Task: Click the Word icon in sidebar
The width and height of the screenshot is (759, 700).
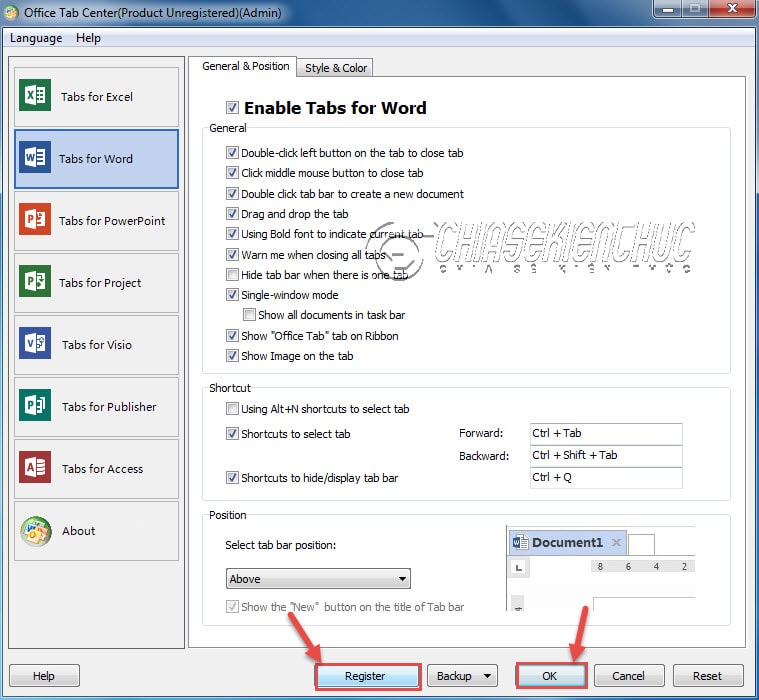Action: 35,157
